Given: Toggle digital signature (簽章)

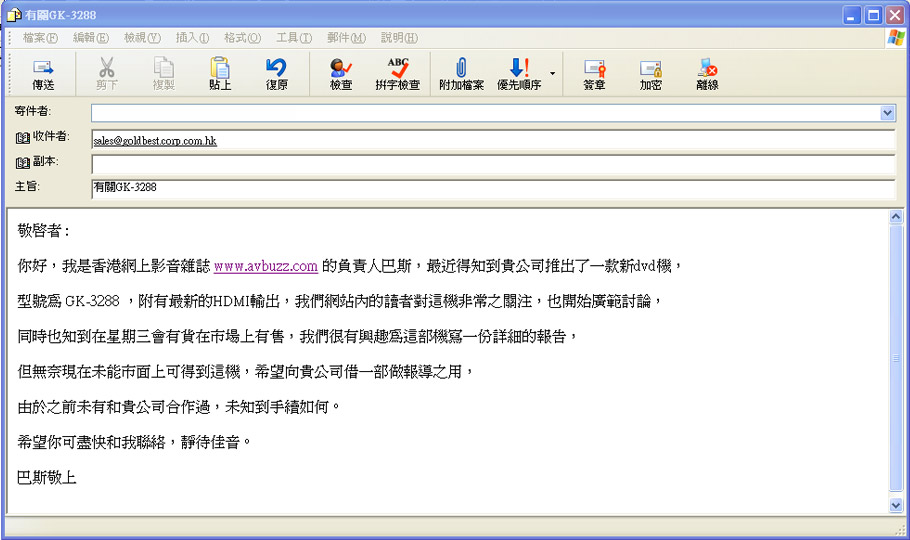Looking at the screenshot, I should [x=594, y=74].
